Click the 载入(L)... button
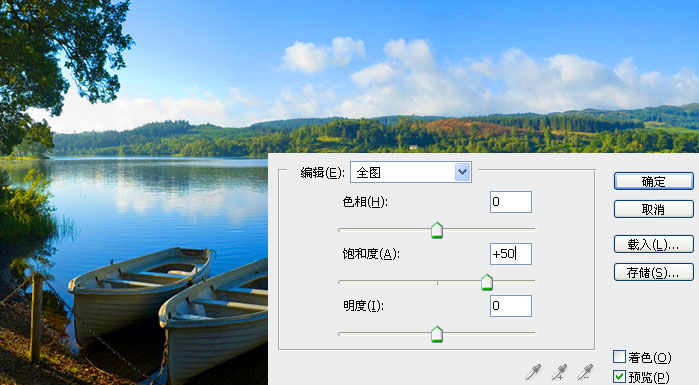The height and width of the screenshot is (385, 699). [x=654, y=244]
